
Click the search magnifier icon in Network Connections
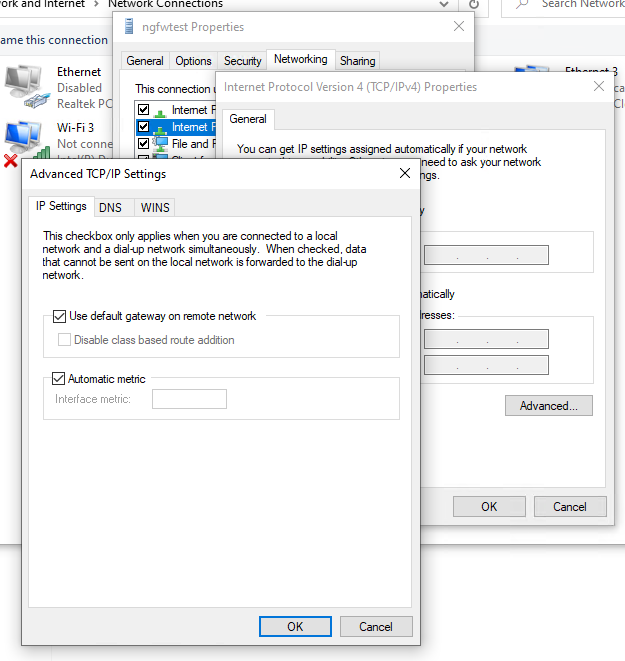(522, 5)
